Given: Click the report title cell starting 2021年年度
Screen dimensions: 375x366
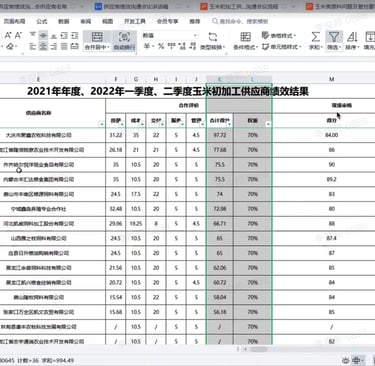Looking at the screenshot, I should pos(168,91).
